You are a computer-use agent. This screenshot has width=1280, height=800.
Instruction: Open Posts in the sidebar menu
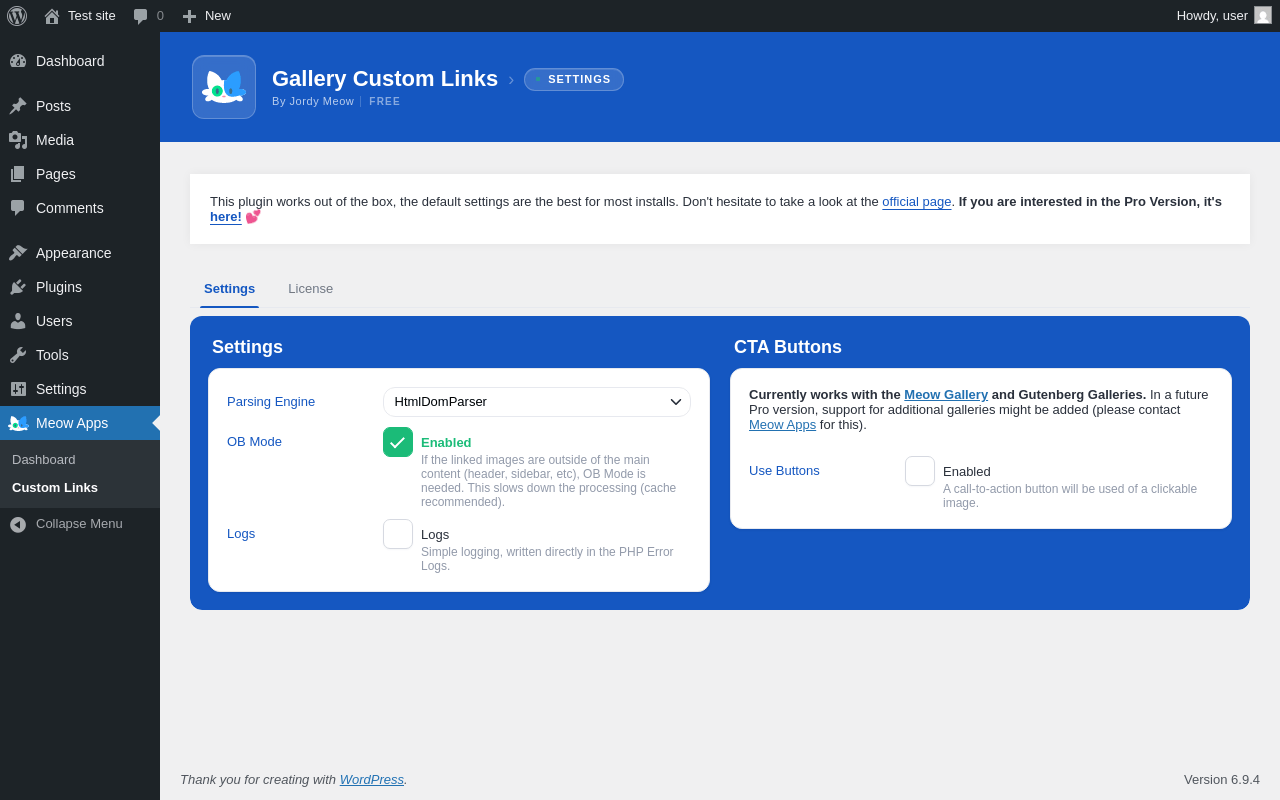point(80,106)
